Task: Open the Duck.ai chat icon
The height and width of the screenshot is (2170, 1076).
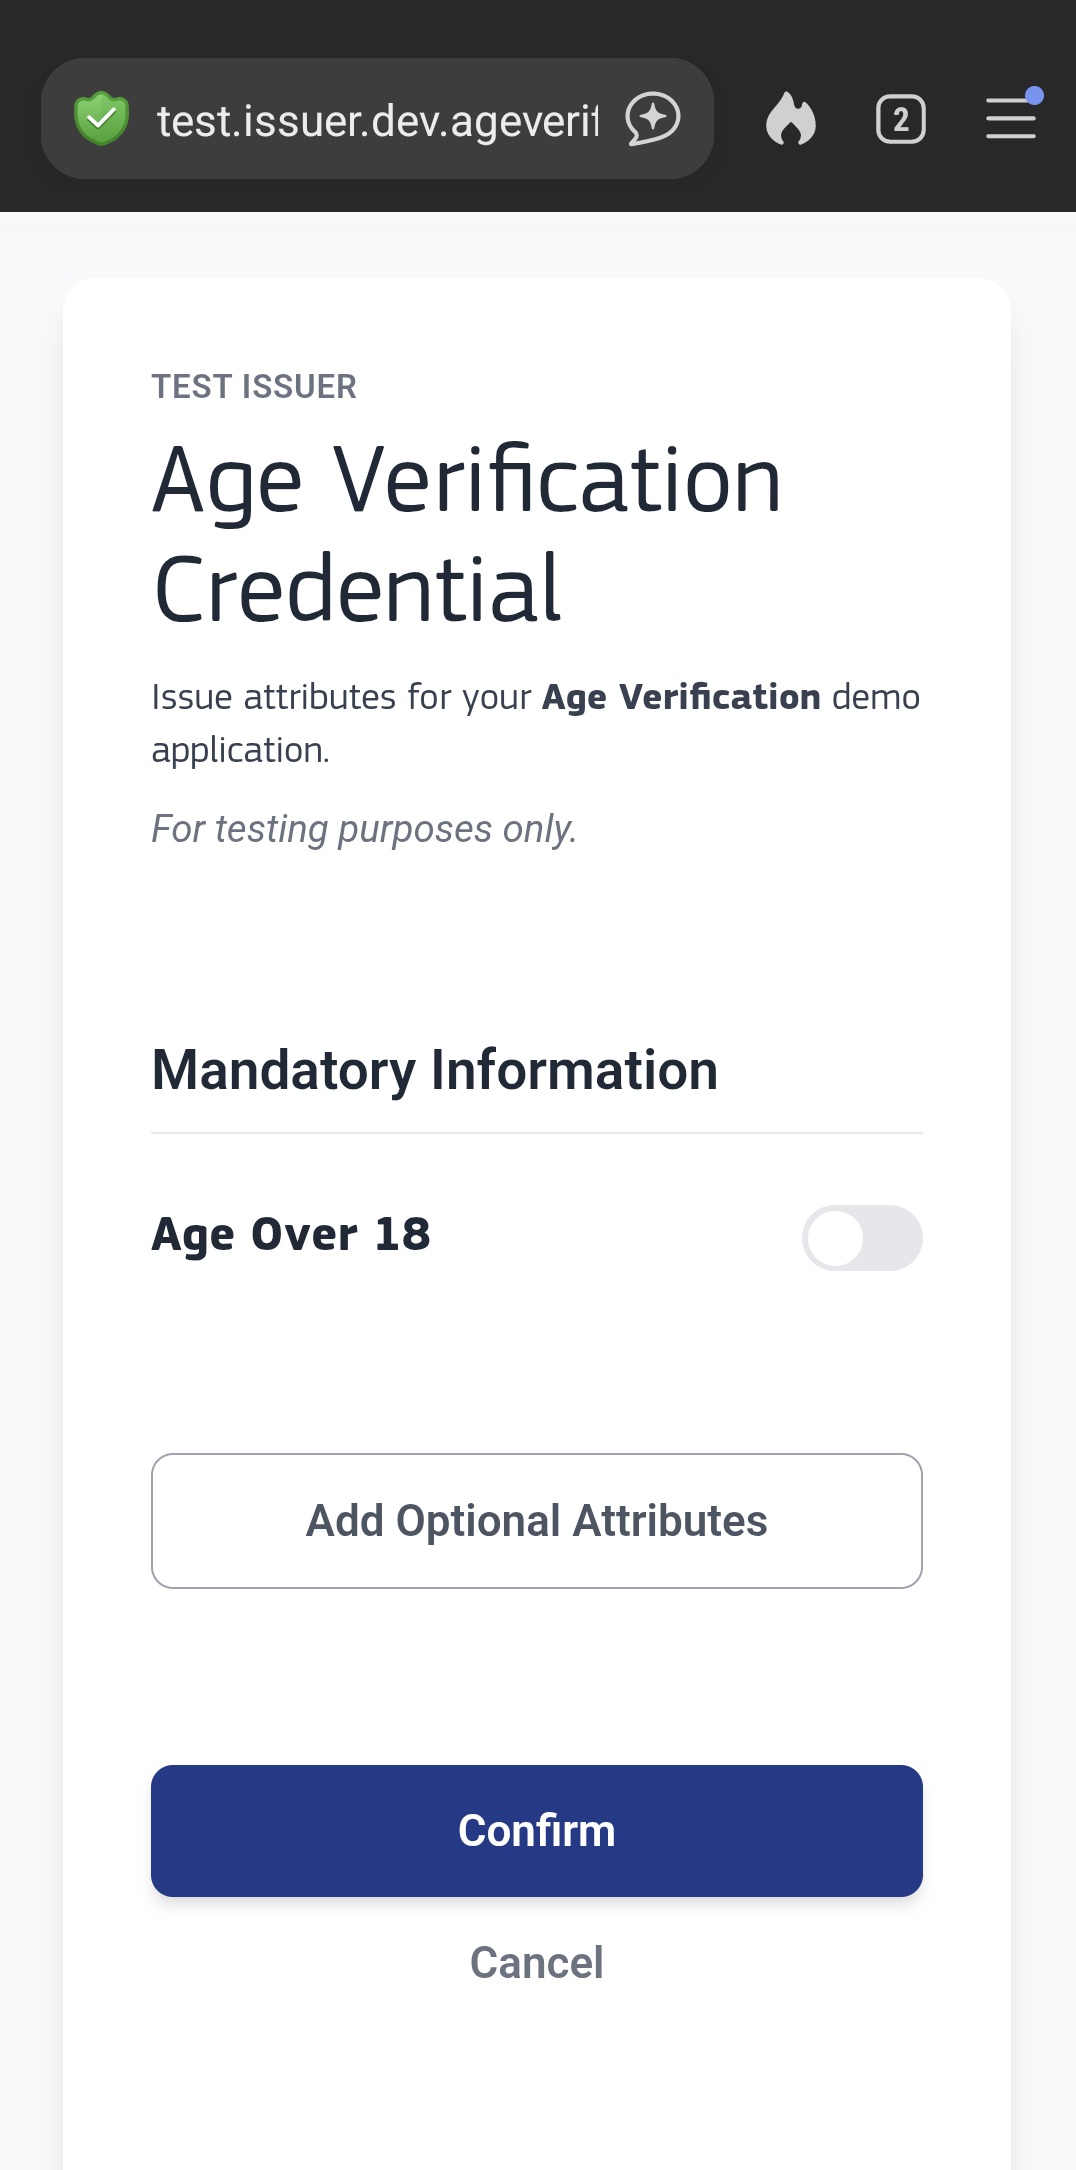Action: (x=653, y=119)
